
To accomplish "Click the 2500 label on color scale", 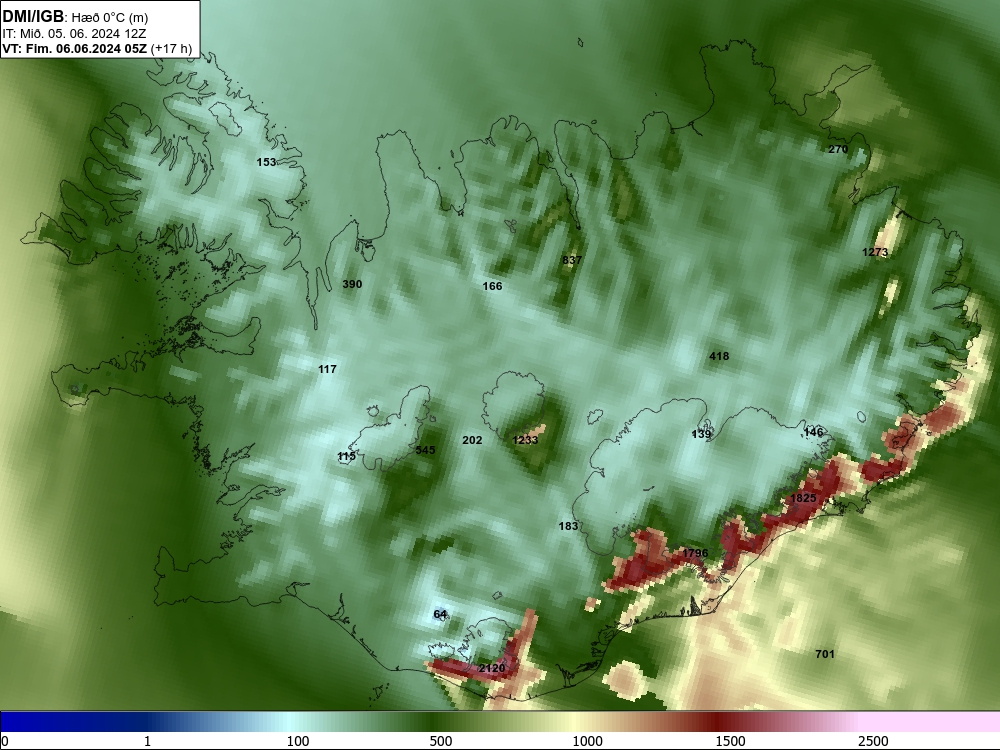I will (x=873, y=741).
